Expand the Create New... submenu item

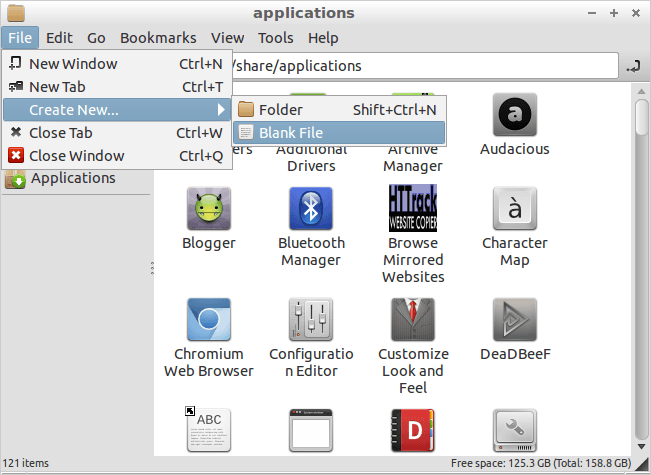click(x=117, y=110)
